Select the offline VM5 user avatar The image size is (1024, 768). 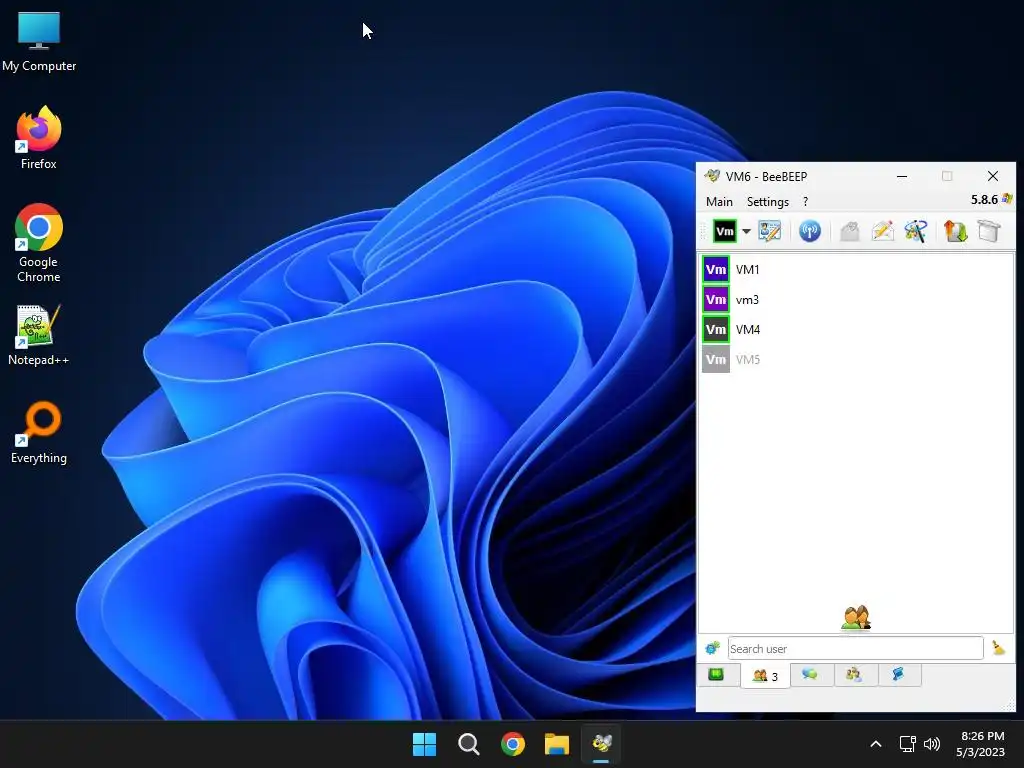pyautogui.click(x=716, y=360)
